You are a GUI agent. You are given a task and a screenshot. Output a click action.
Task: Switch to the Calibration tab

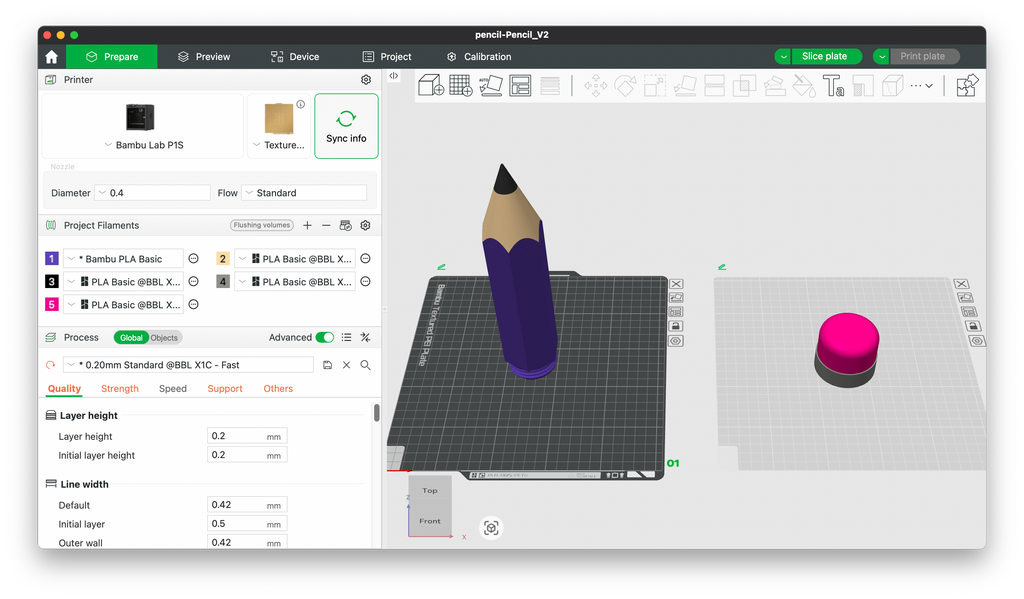click(x=479, y=57)
